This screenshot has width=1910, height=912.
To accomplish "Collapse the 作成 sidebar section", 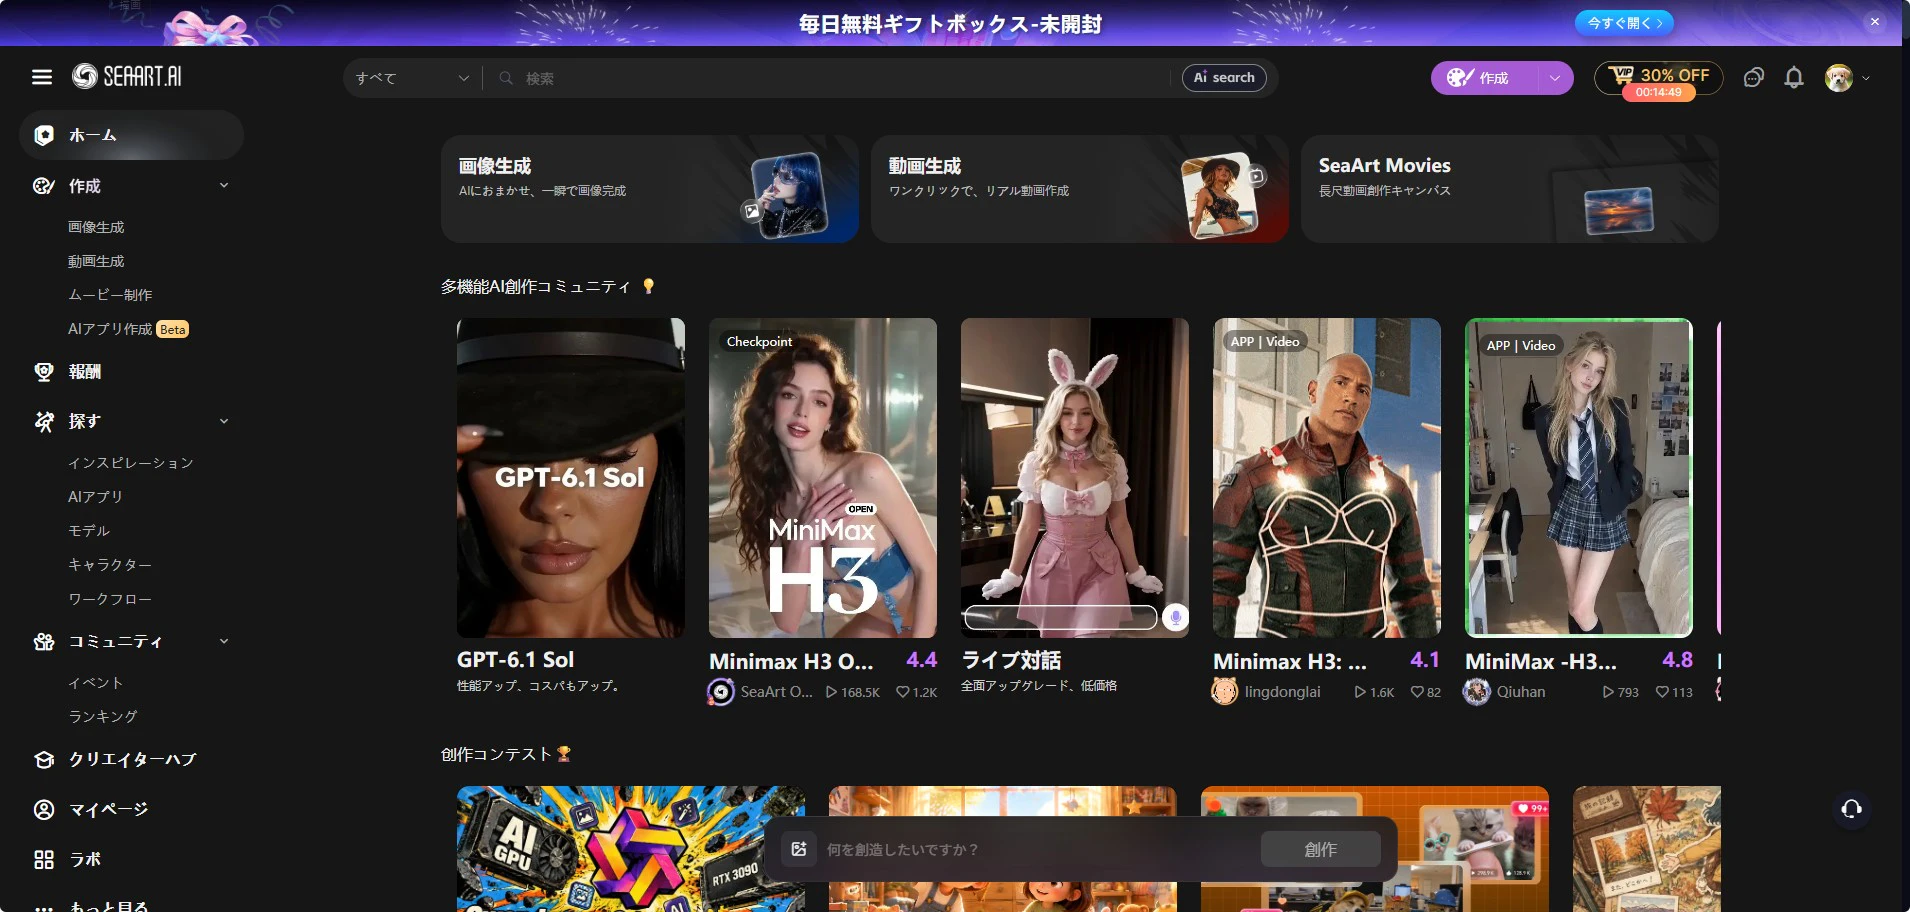I will point(224,185).
